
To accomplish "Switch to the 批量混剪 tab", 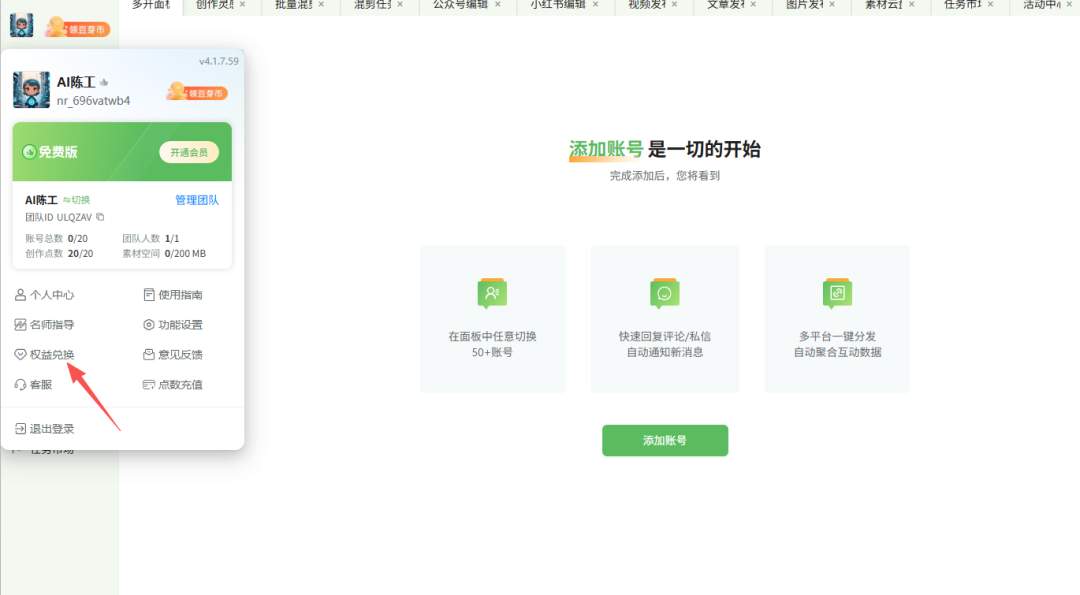I will (293, 6).
